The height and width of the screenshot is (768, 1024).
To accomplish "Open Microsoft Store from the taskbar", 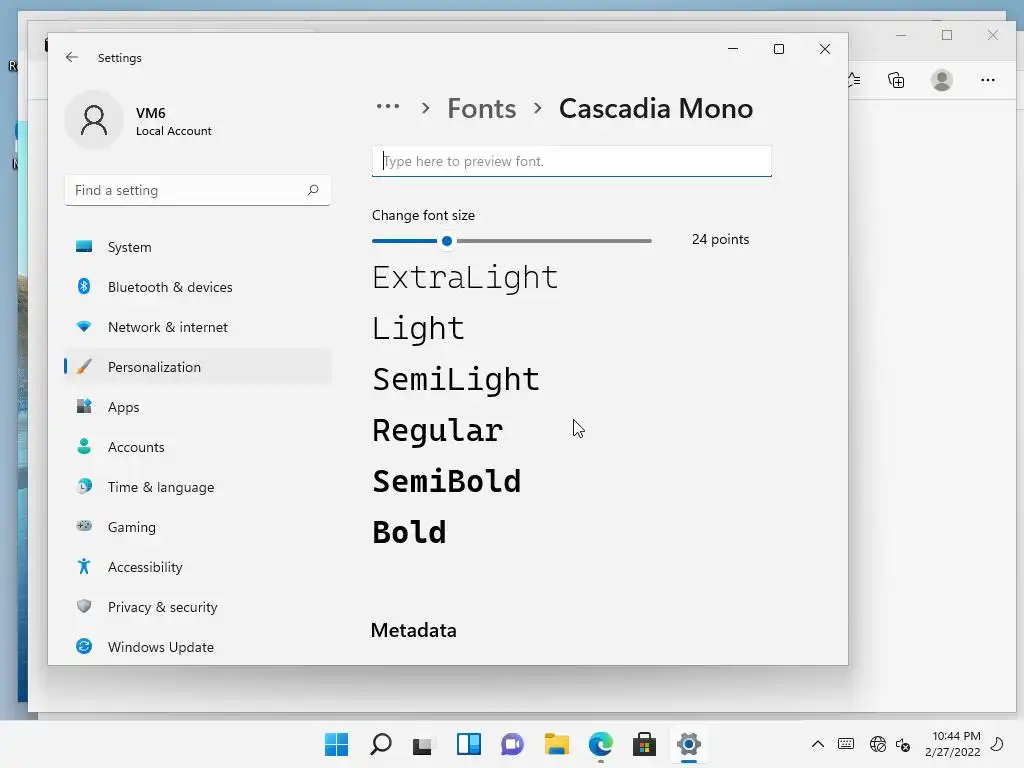I will point(644,744).
